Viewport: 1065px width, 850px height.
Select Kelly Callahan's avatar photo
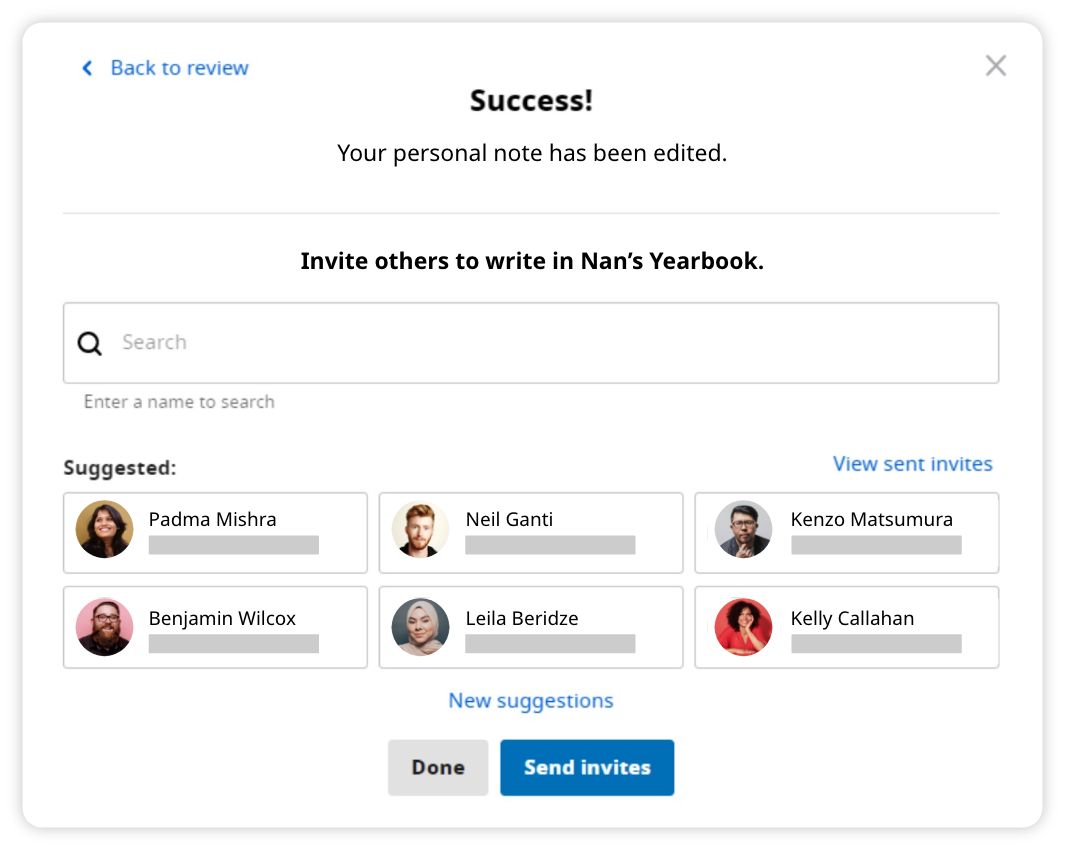click(x=744, y=627)
